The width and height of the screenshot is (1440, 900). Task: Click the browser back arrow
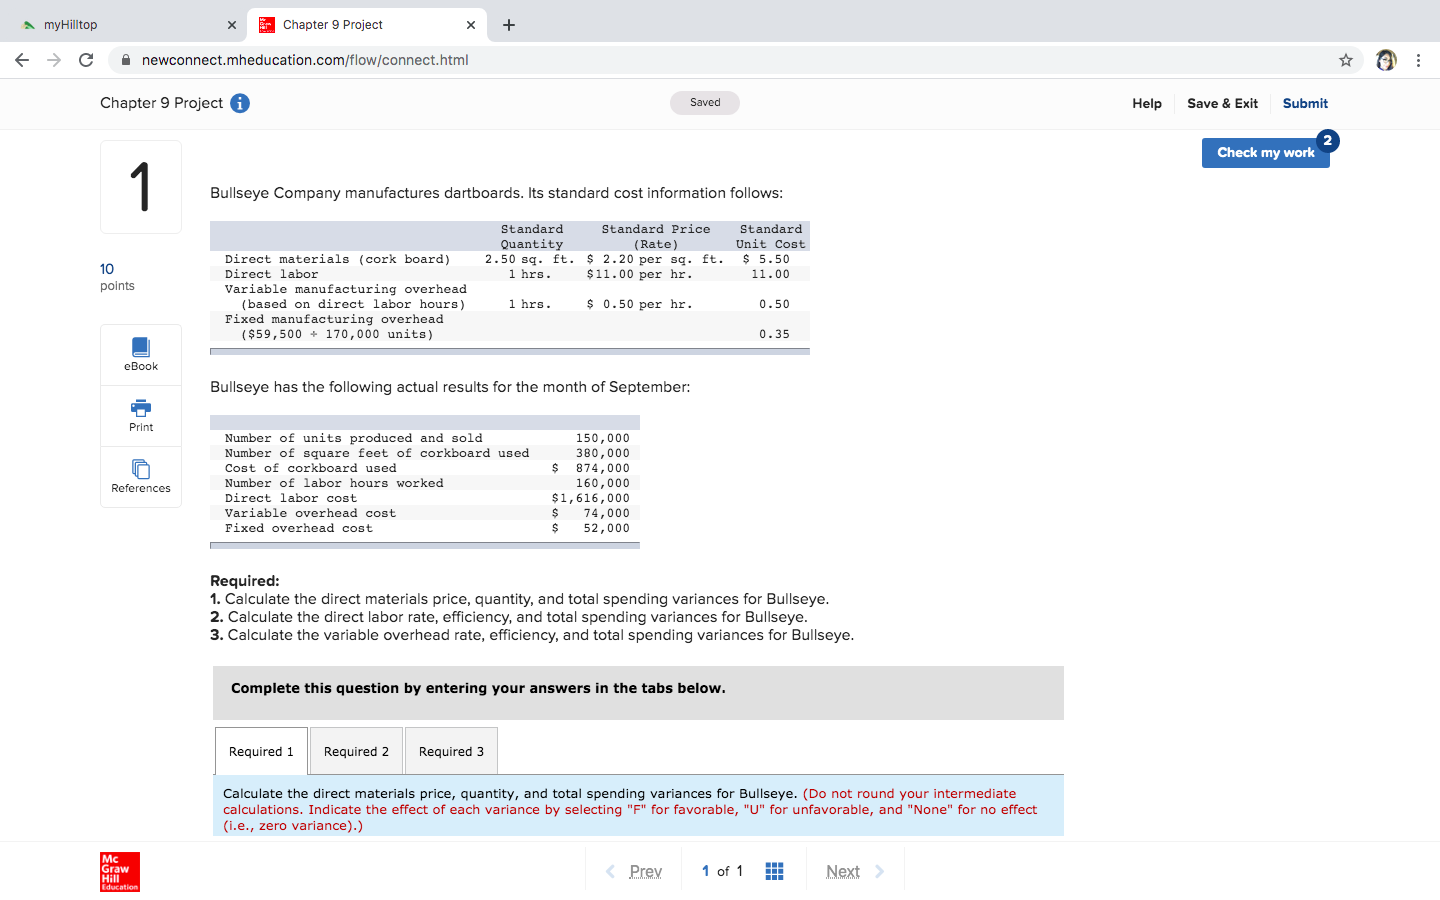[22, 60]
